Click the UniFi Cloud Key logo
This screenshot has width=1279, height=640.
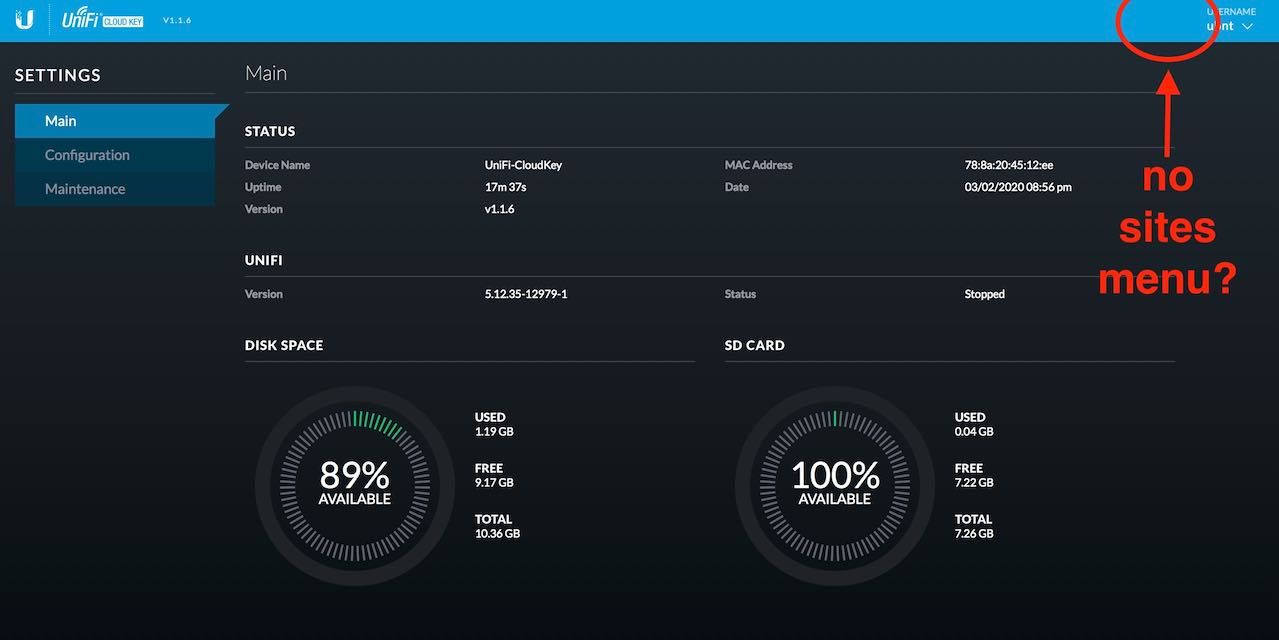102,20
